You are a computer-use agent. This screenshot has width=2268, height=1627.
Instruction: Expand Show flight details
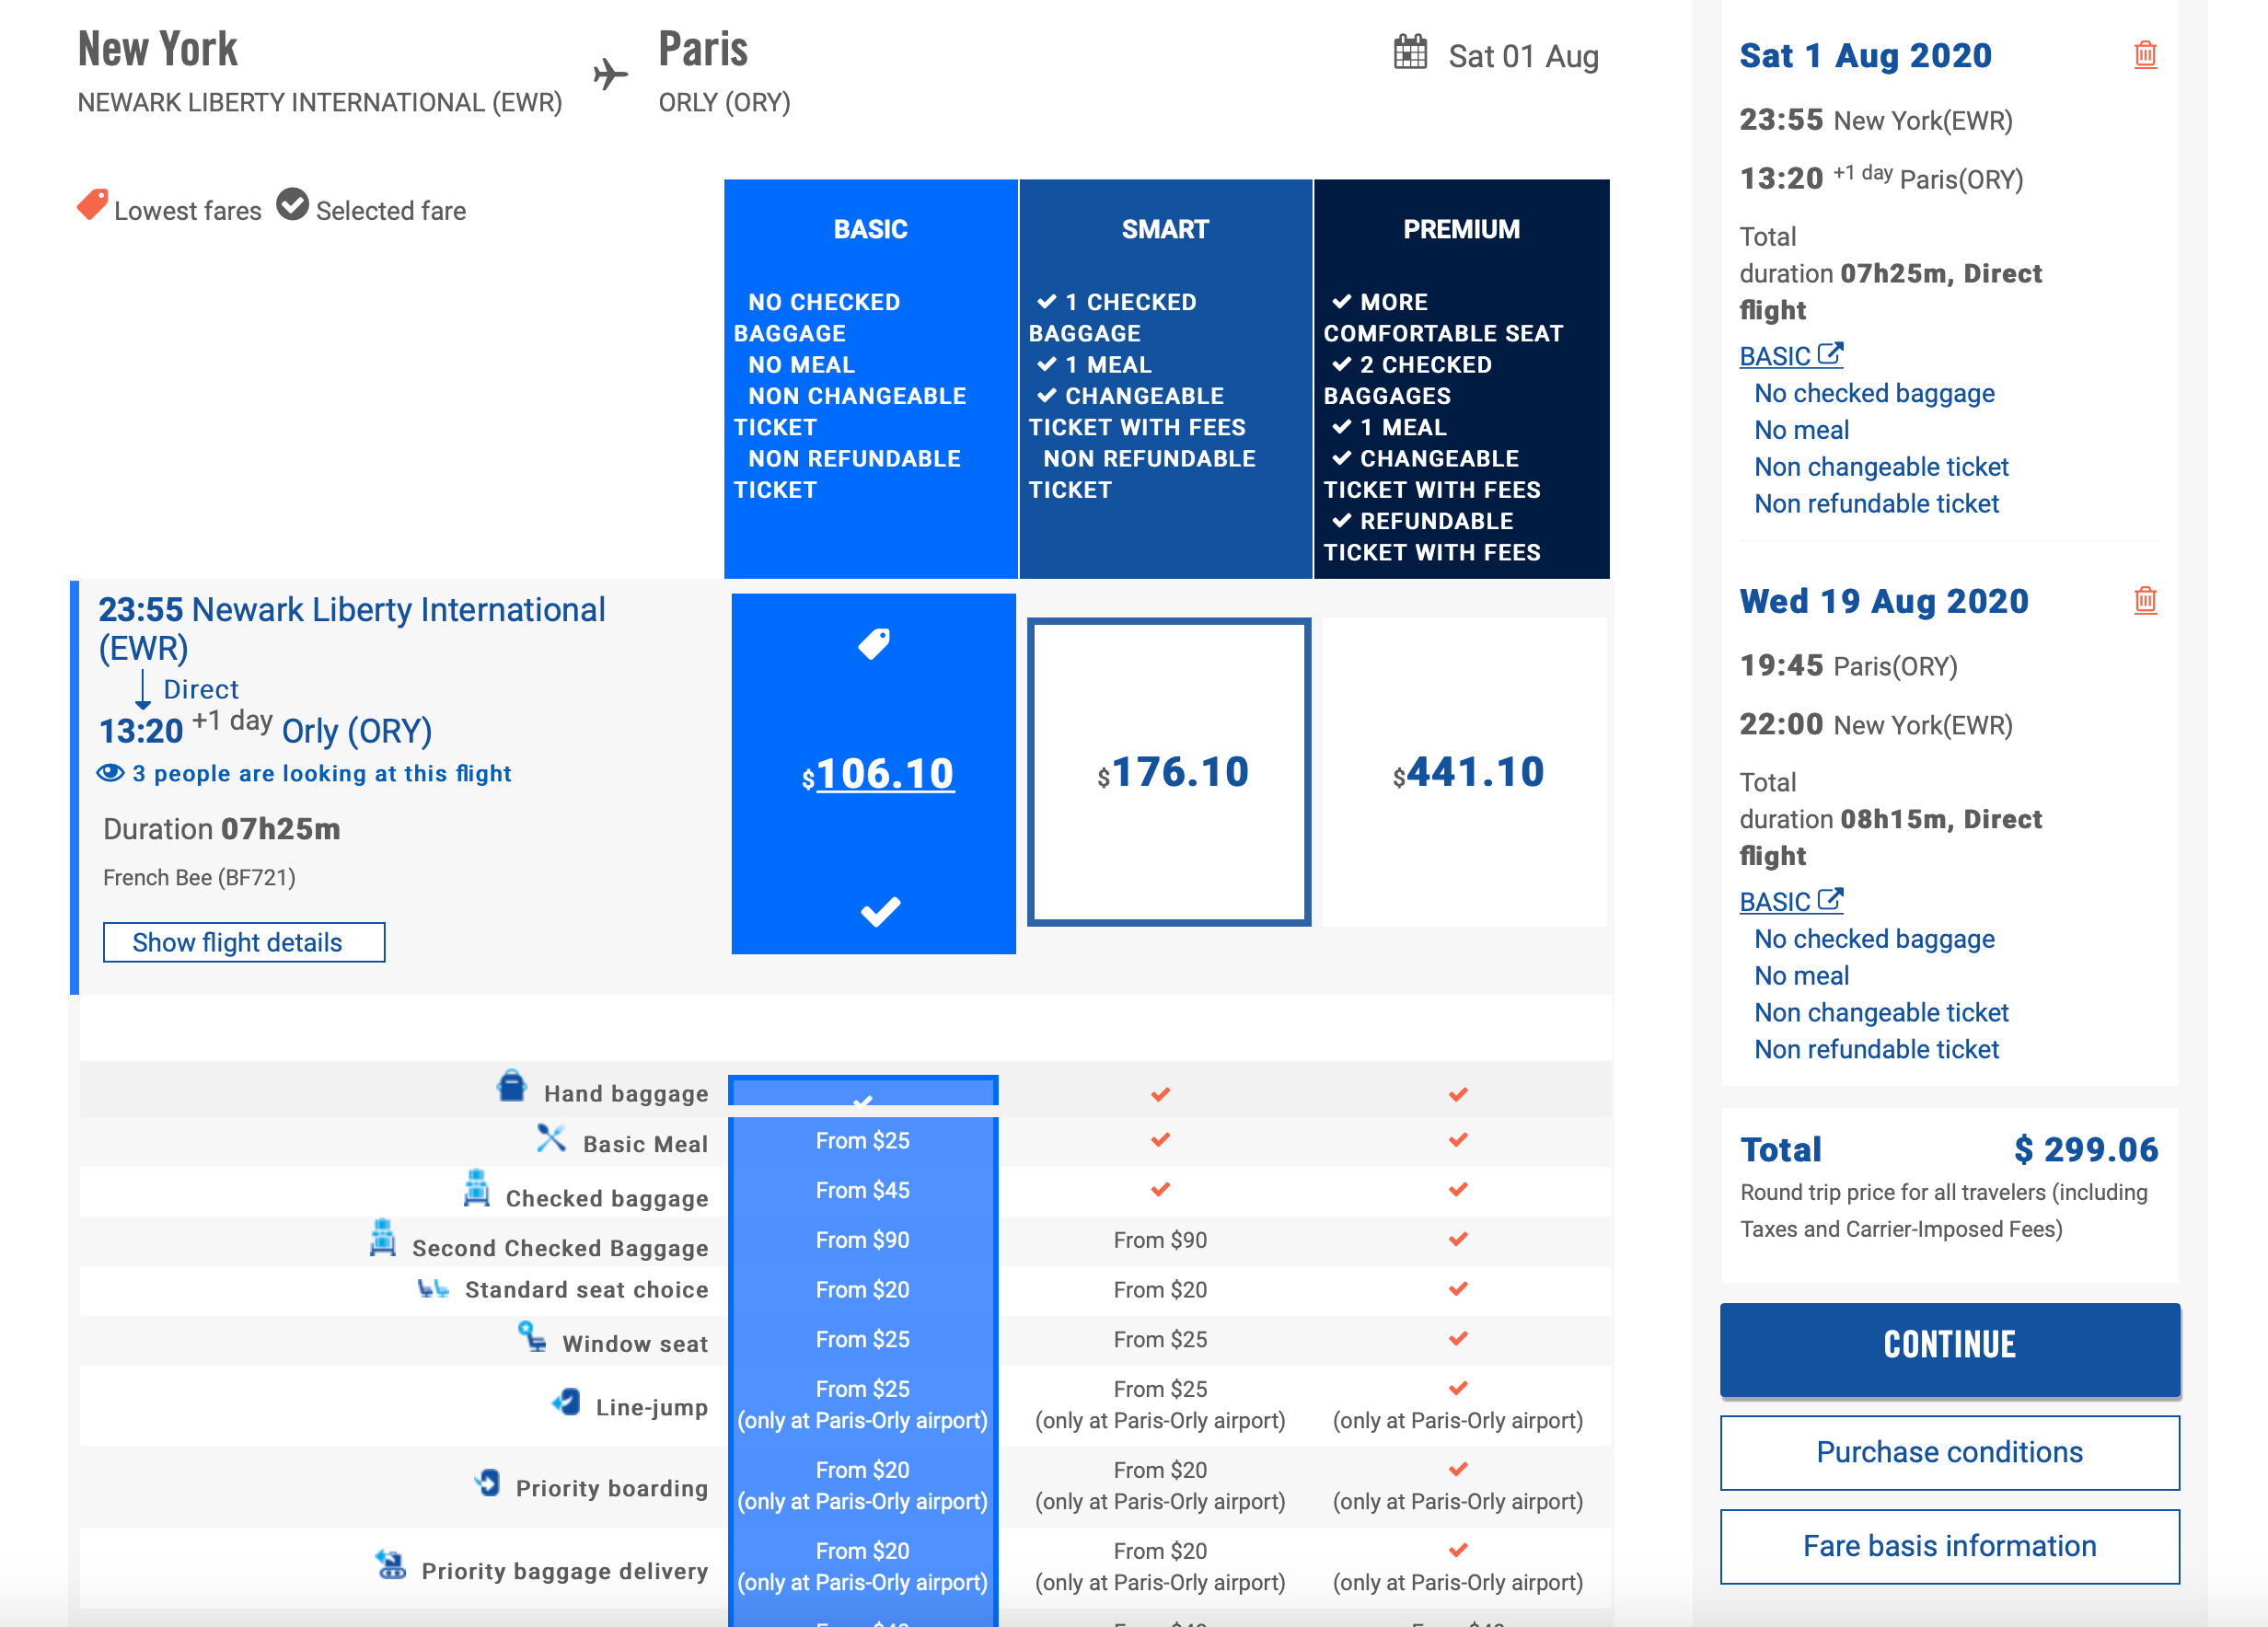pos(243,942)
